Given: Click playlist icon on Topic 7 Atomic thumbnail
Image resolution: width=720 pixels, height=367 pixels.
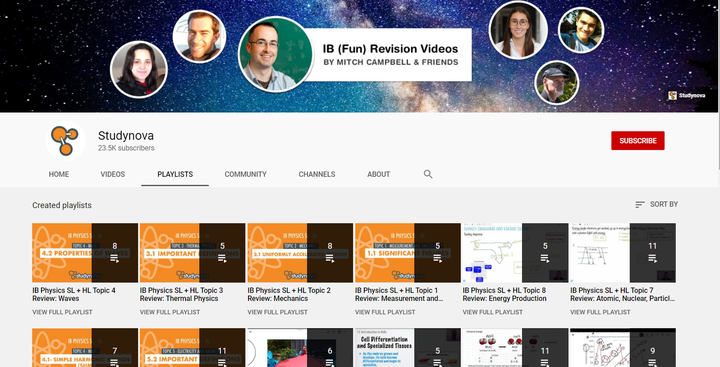Looking at the screenshot, I should click(x=652, y=259).
